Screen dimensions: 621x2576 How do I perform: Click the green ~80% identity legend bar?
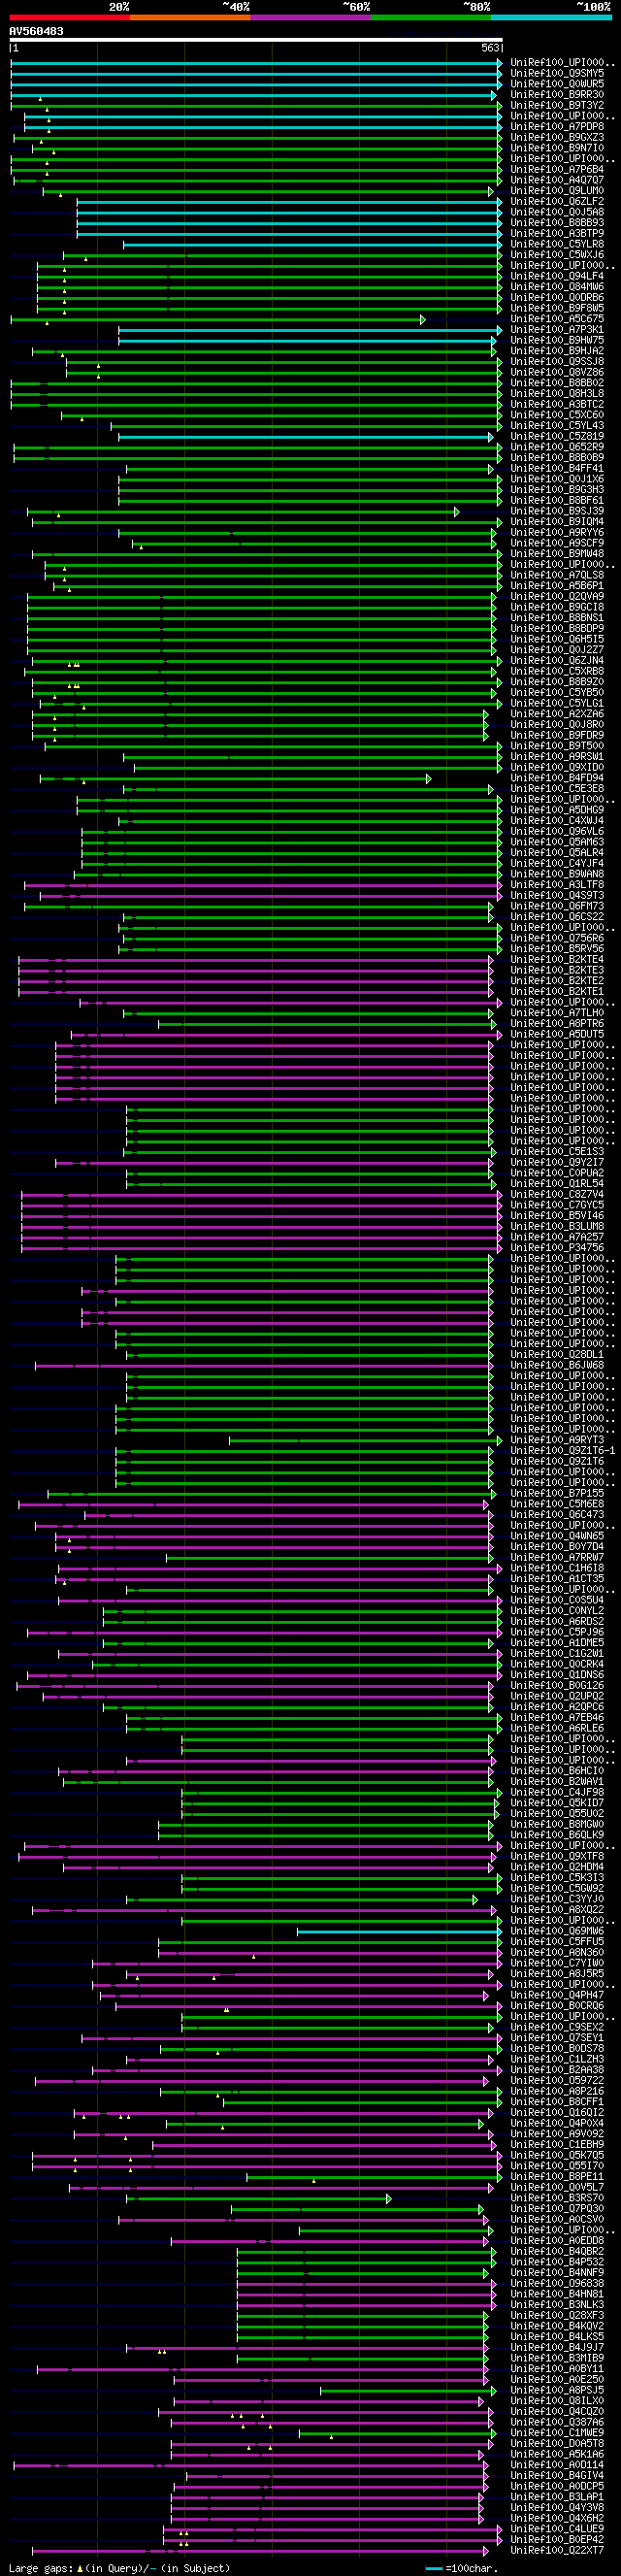click(431, 17)
